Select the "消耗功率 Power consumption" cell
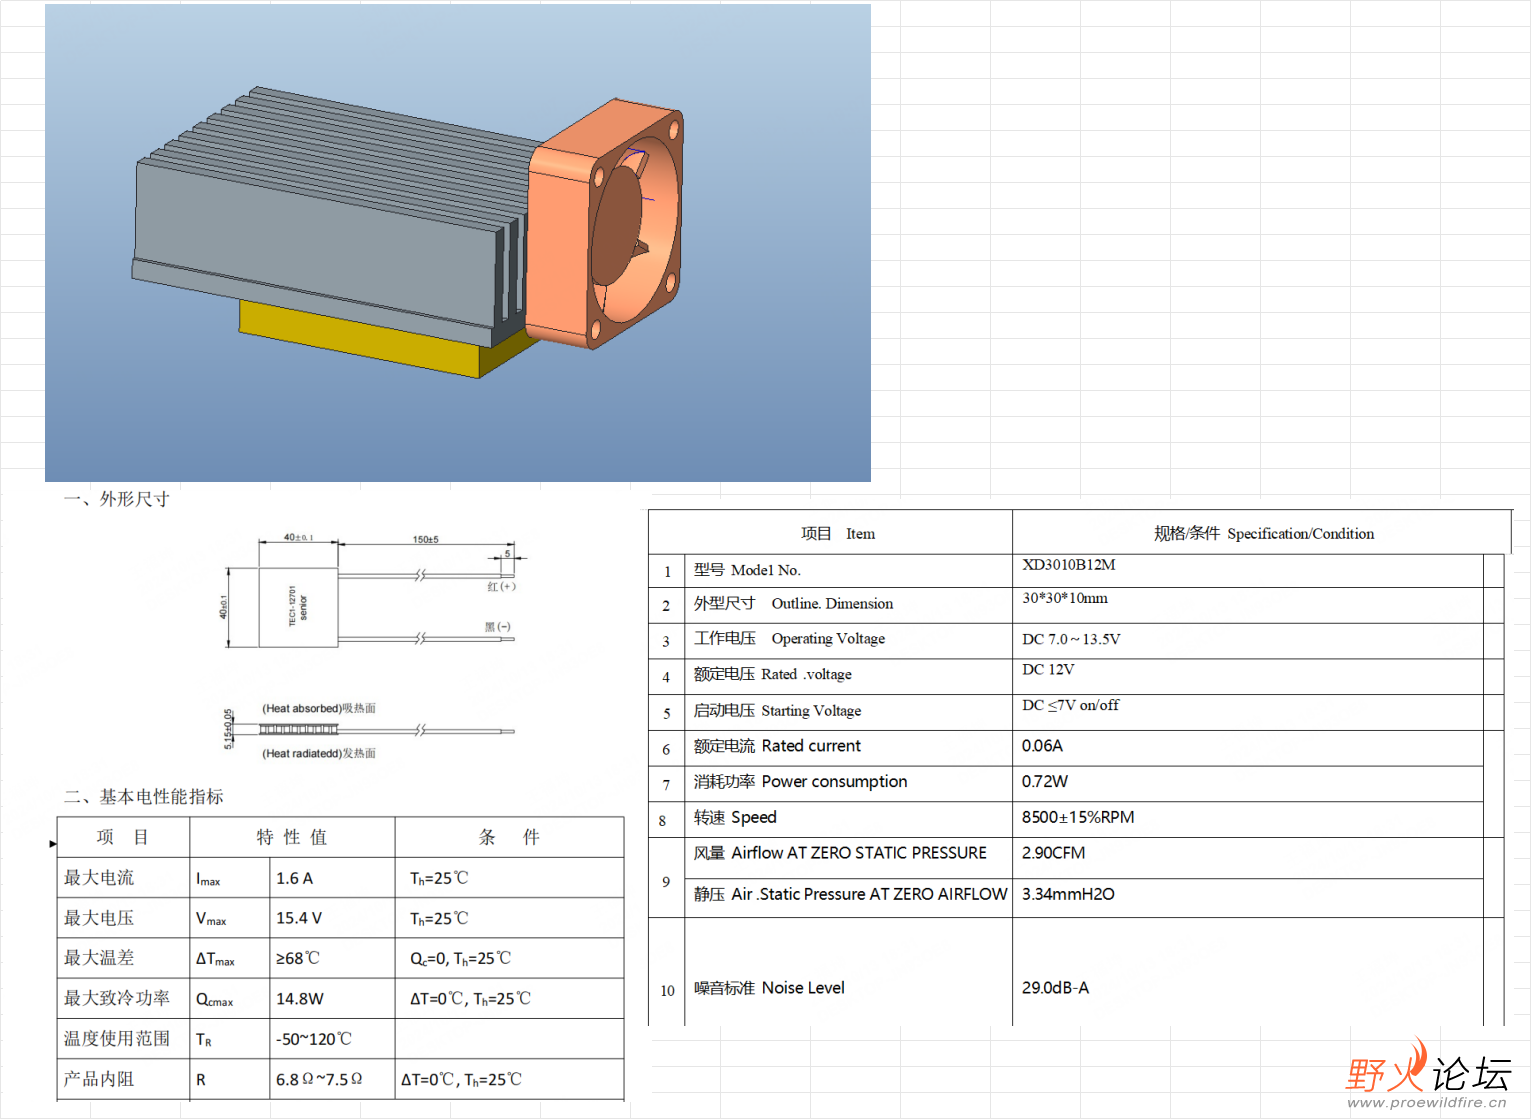 848,783
